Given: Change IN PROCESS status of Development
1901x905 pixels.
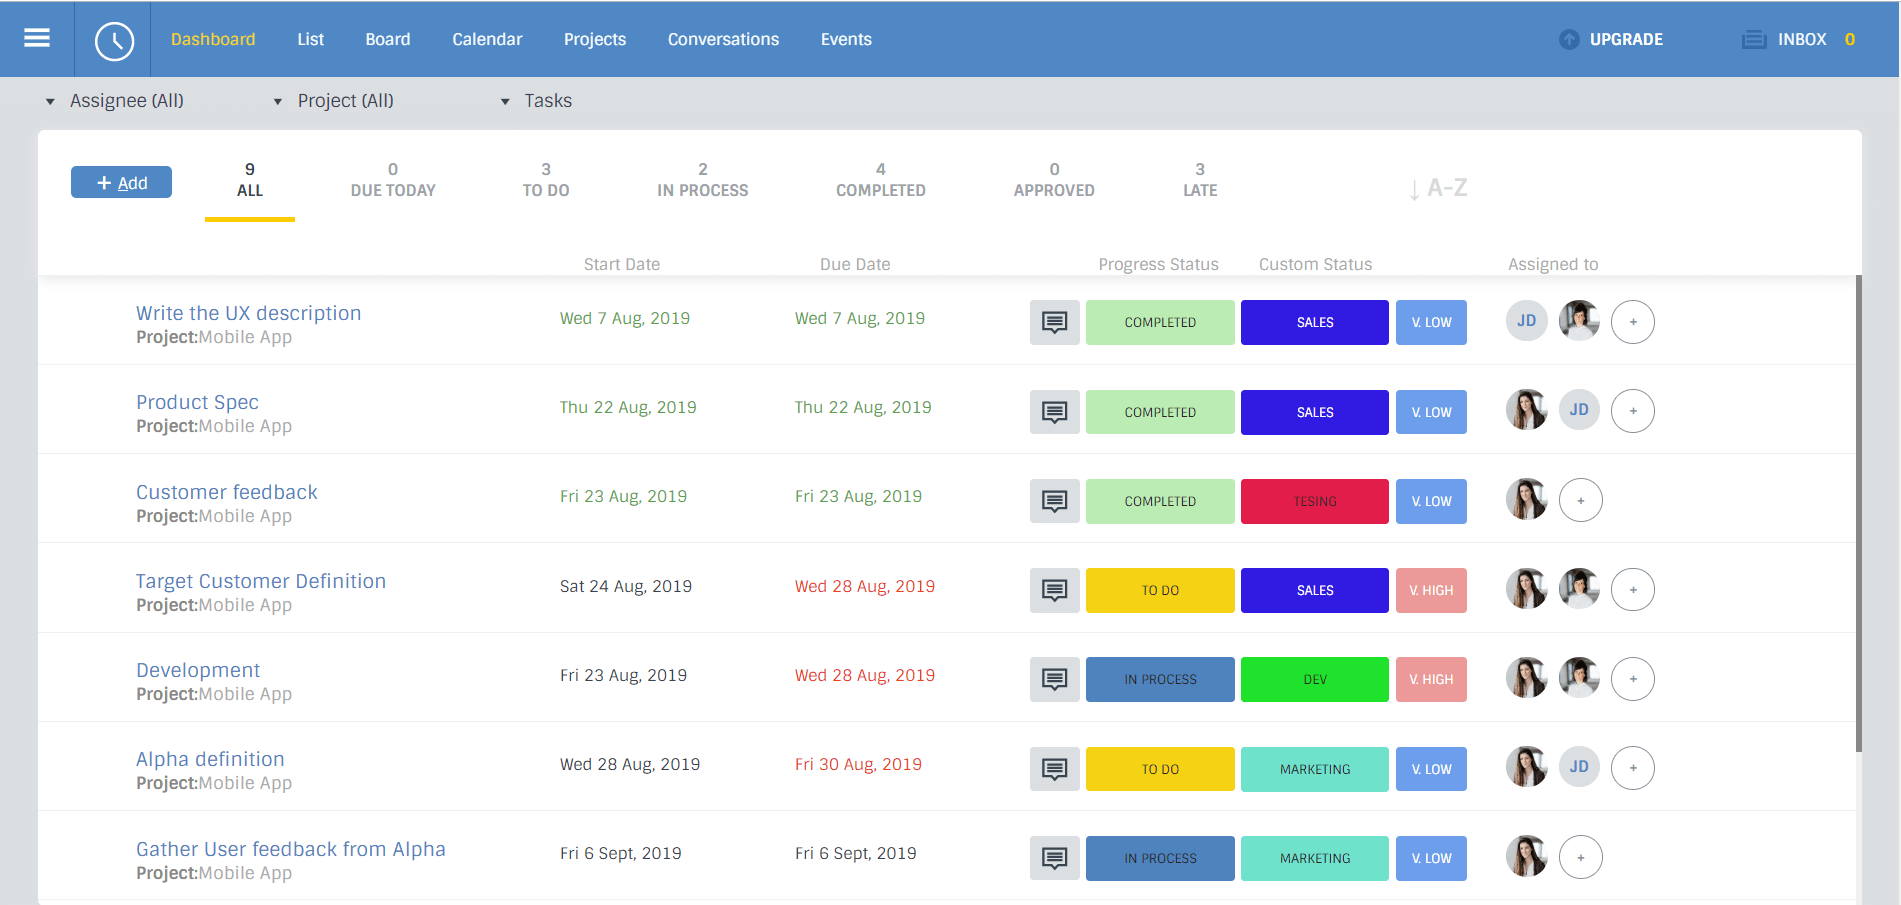Looking at the screenshot, I should tap(1160, 679).
